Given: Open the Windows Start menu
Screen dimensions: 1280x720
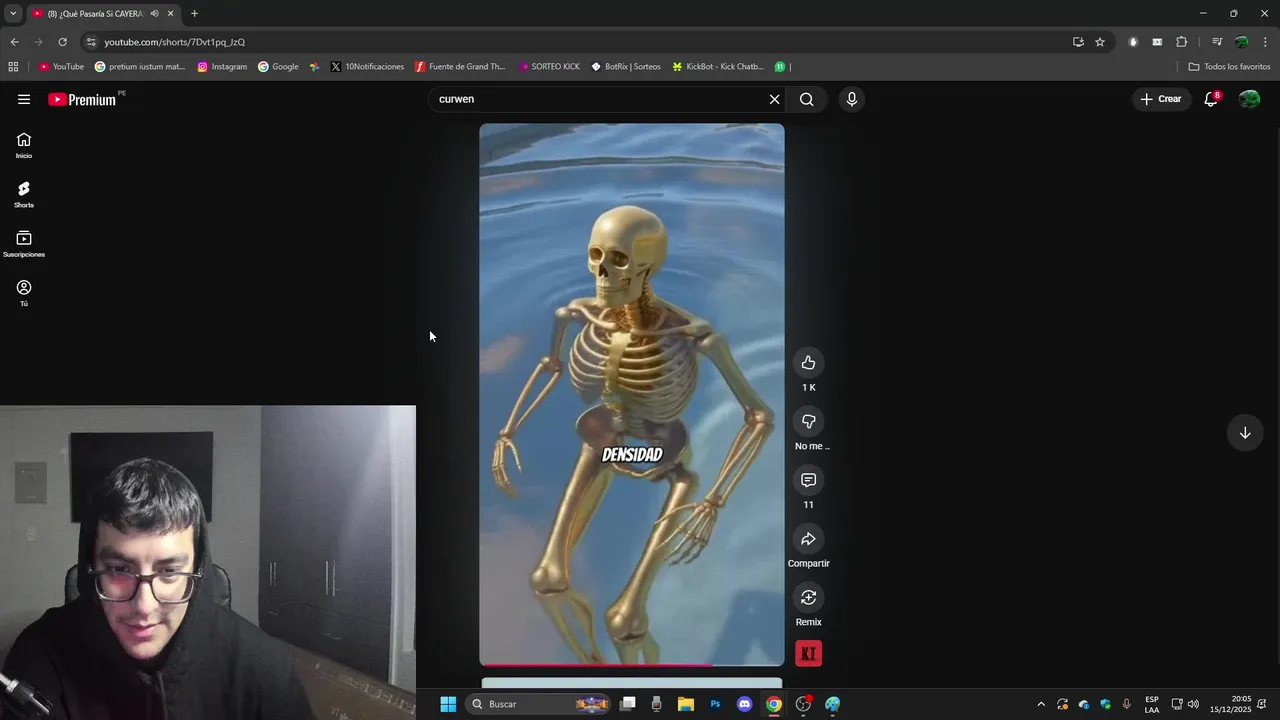Looking at the screenshot, I should [448, 704].
